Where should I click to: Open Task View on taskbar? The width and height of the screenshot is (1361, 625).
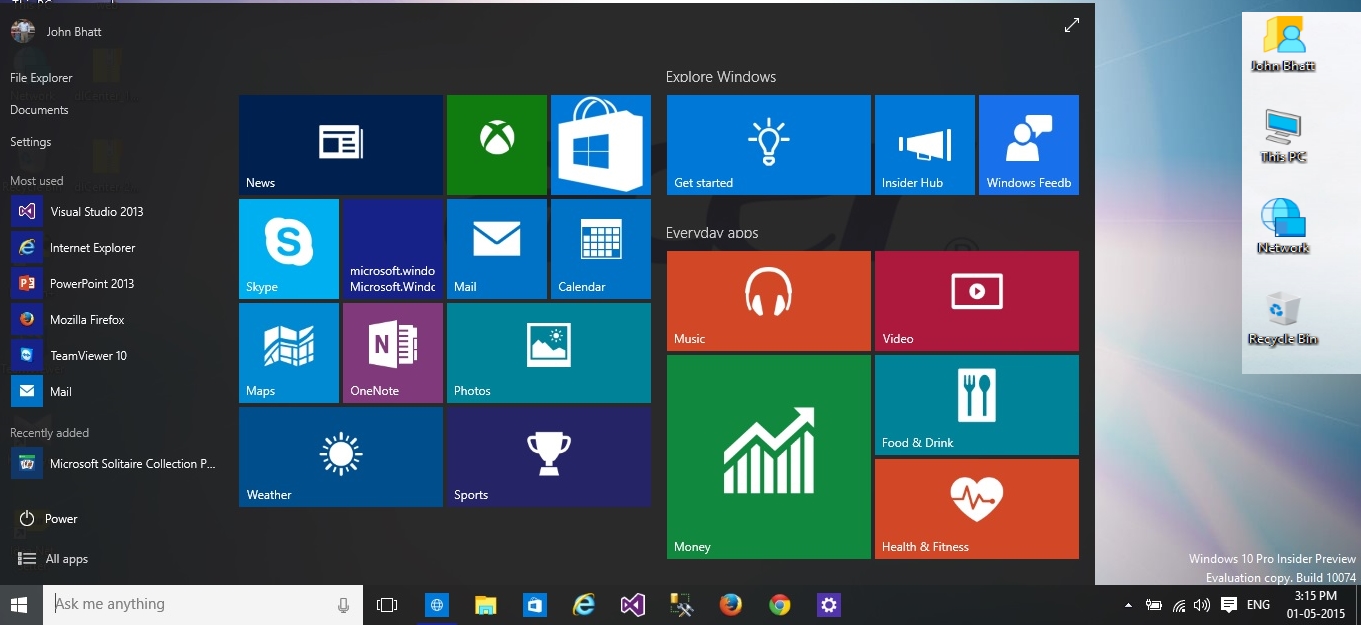[387, 605]
